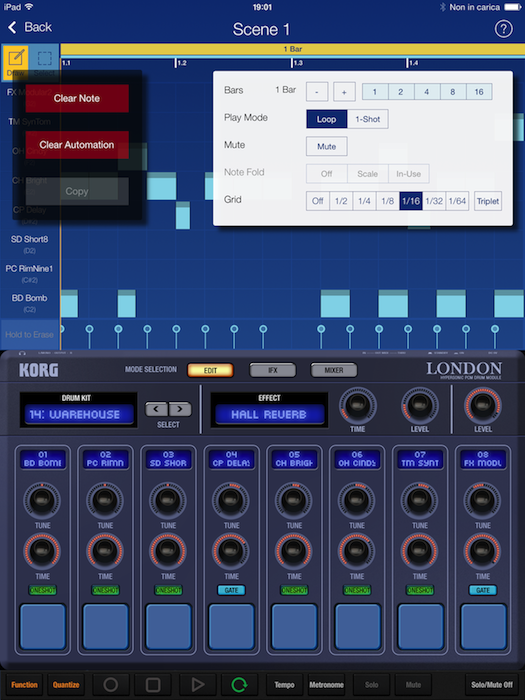Tap drum pad for channel 01

click(42, 626)
